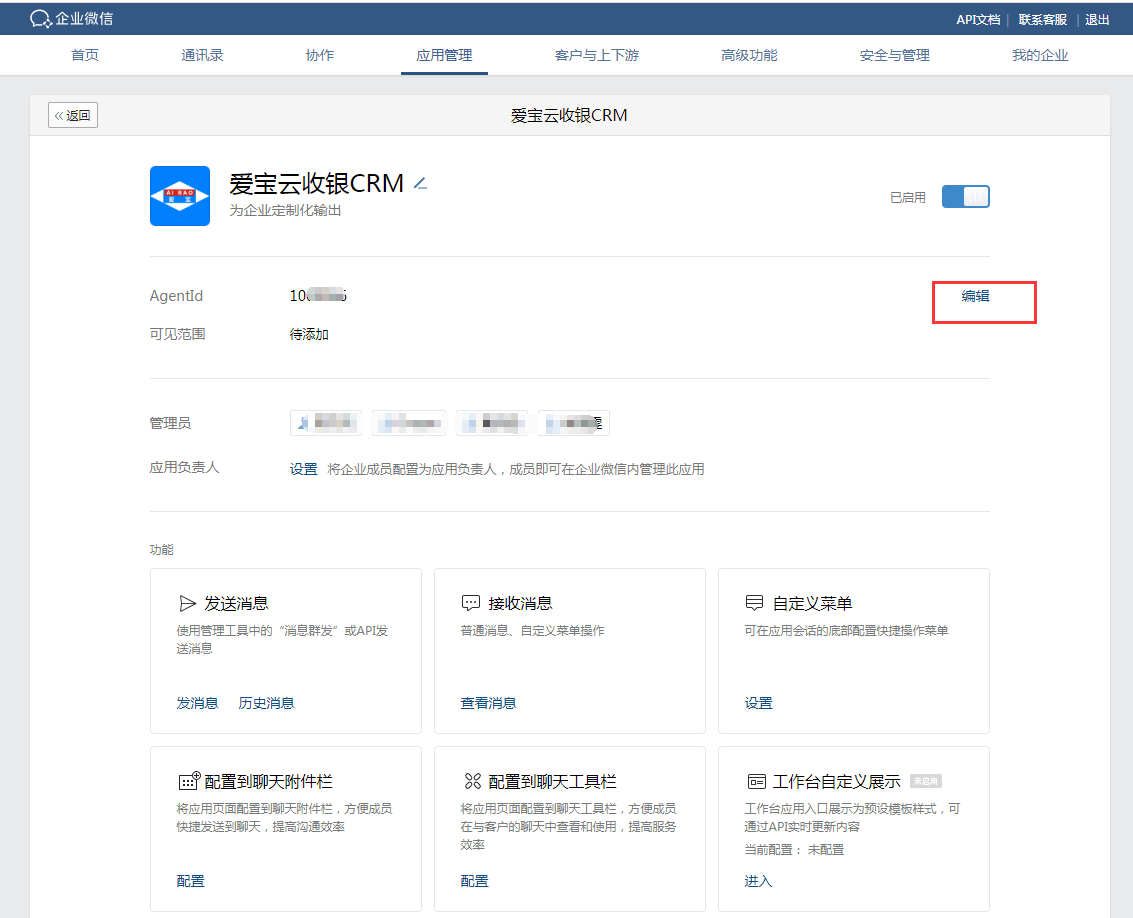Image resolution: width=1133 pixels, height=918 pixels.
Task: Click 设置 in the 自定义菜单 card
Action: click(x=759, y=703)
